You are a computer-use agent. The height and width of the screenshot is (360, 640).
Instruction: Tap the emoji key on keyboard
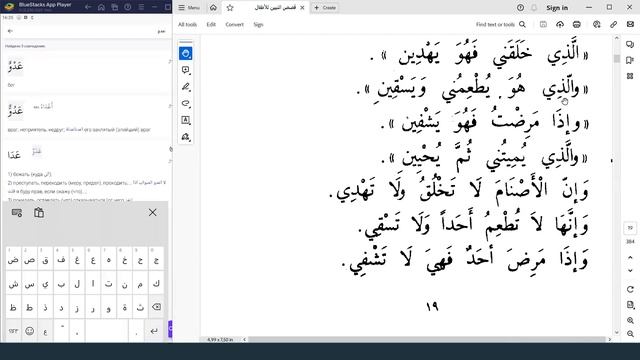coord(29,331)
